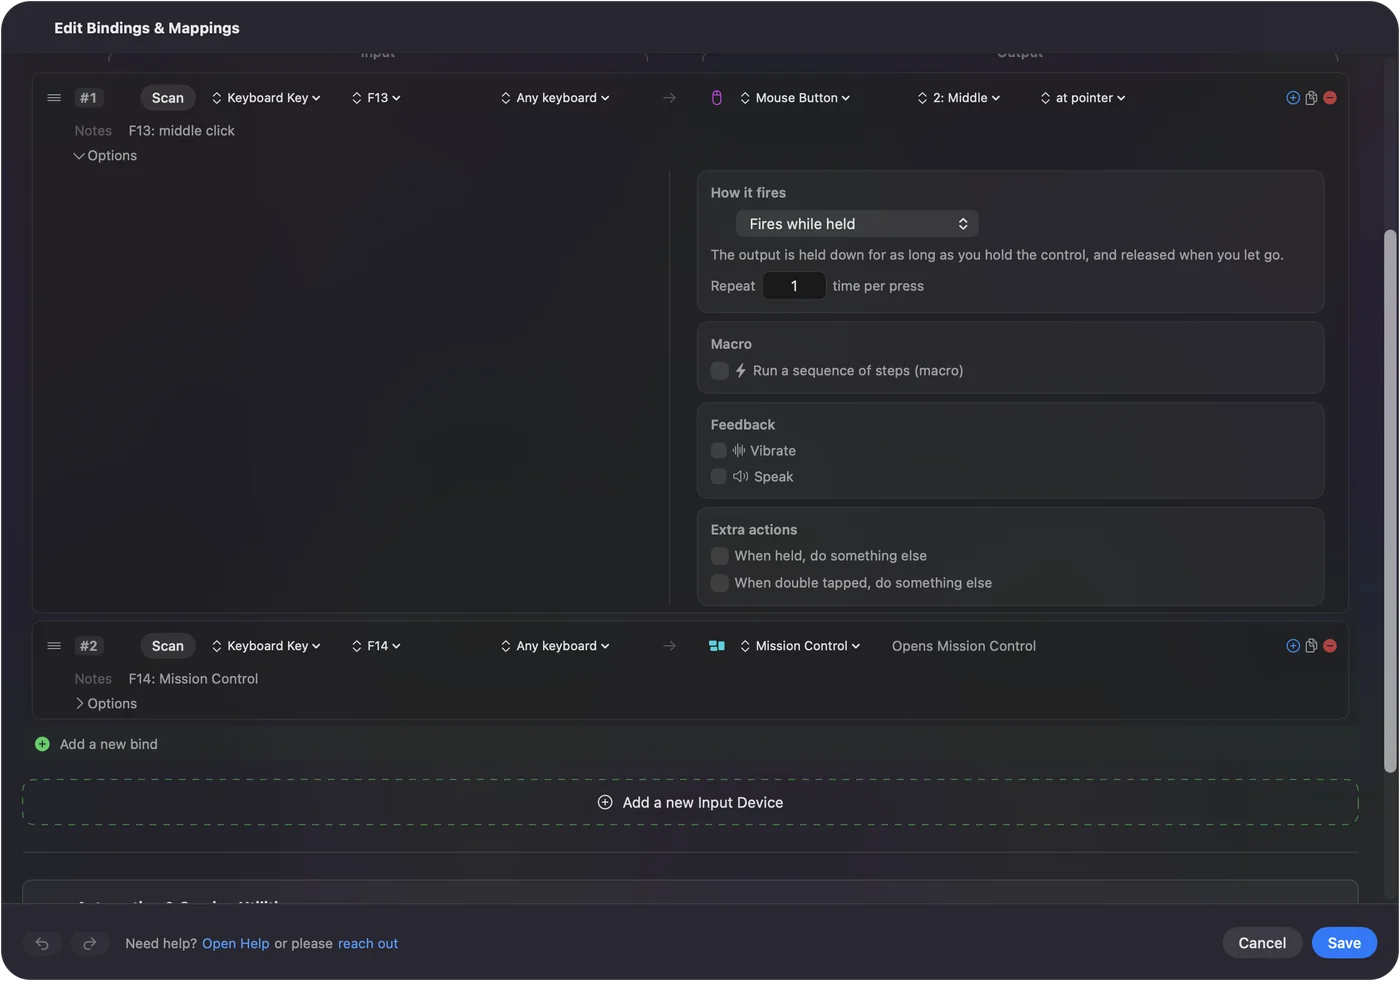Click the Save button

pos(1344,943)
